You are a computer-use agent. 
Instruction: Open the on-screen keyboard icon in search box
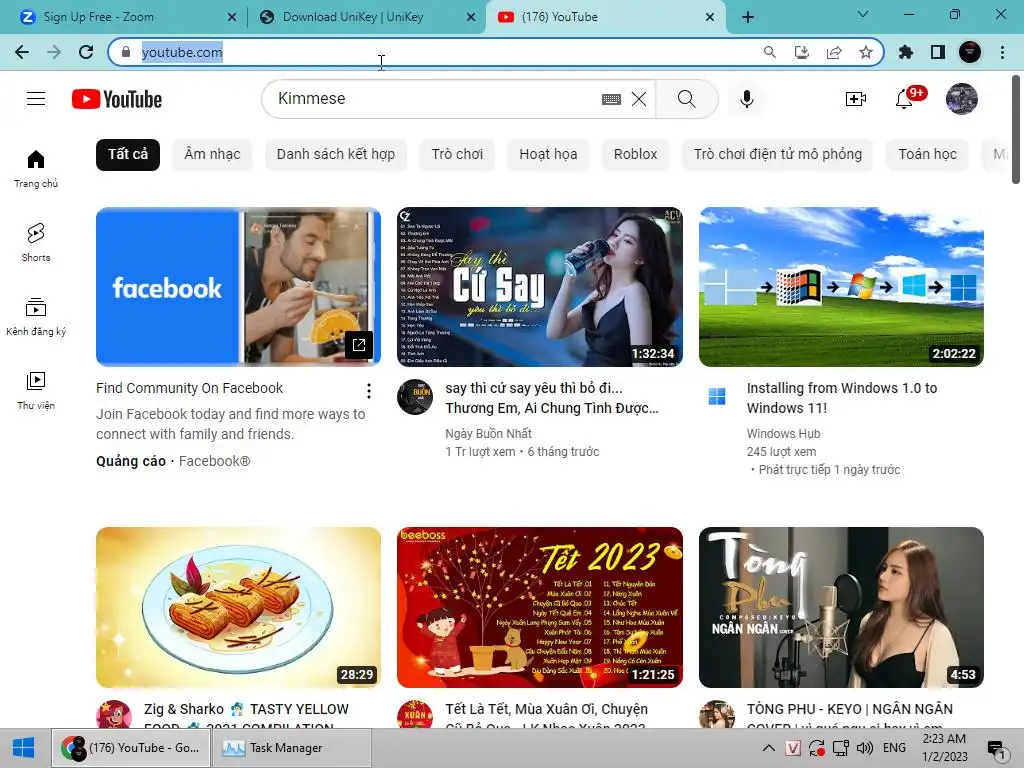611,99
